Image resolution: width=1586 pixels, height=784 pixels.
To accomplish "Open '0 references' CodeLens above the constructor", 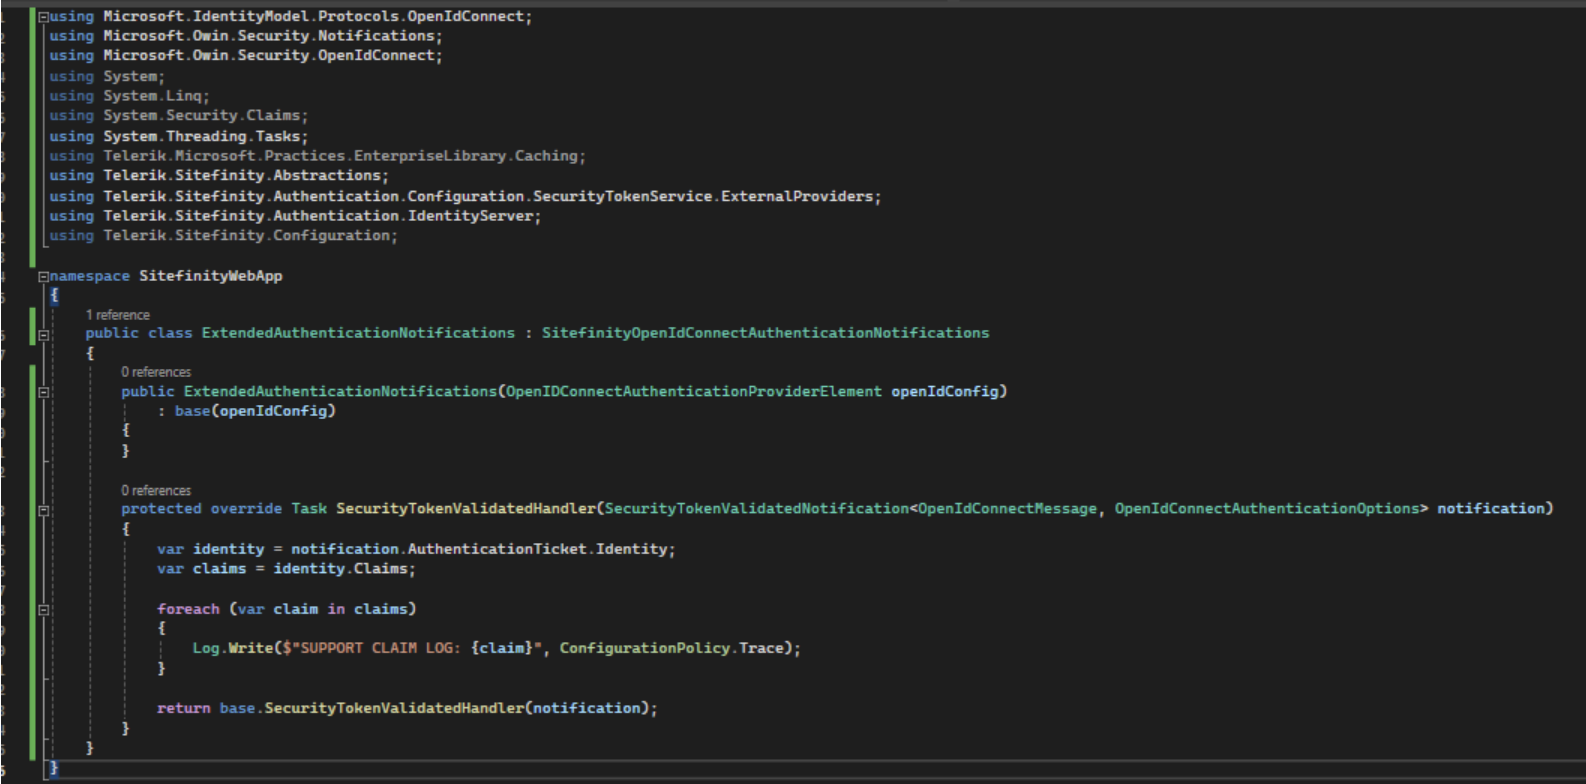I will click(156, 372).
